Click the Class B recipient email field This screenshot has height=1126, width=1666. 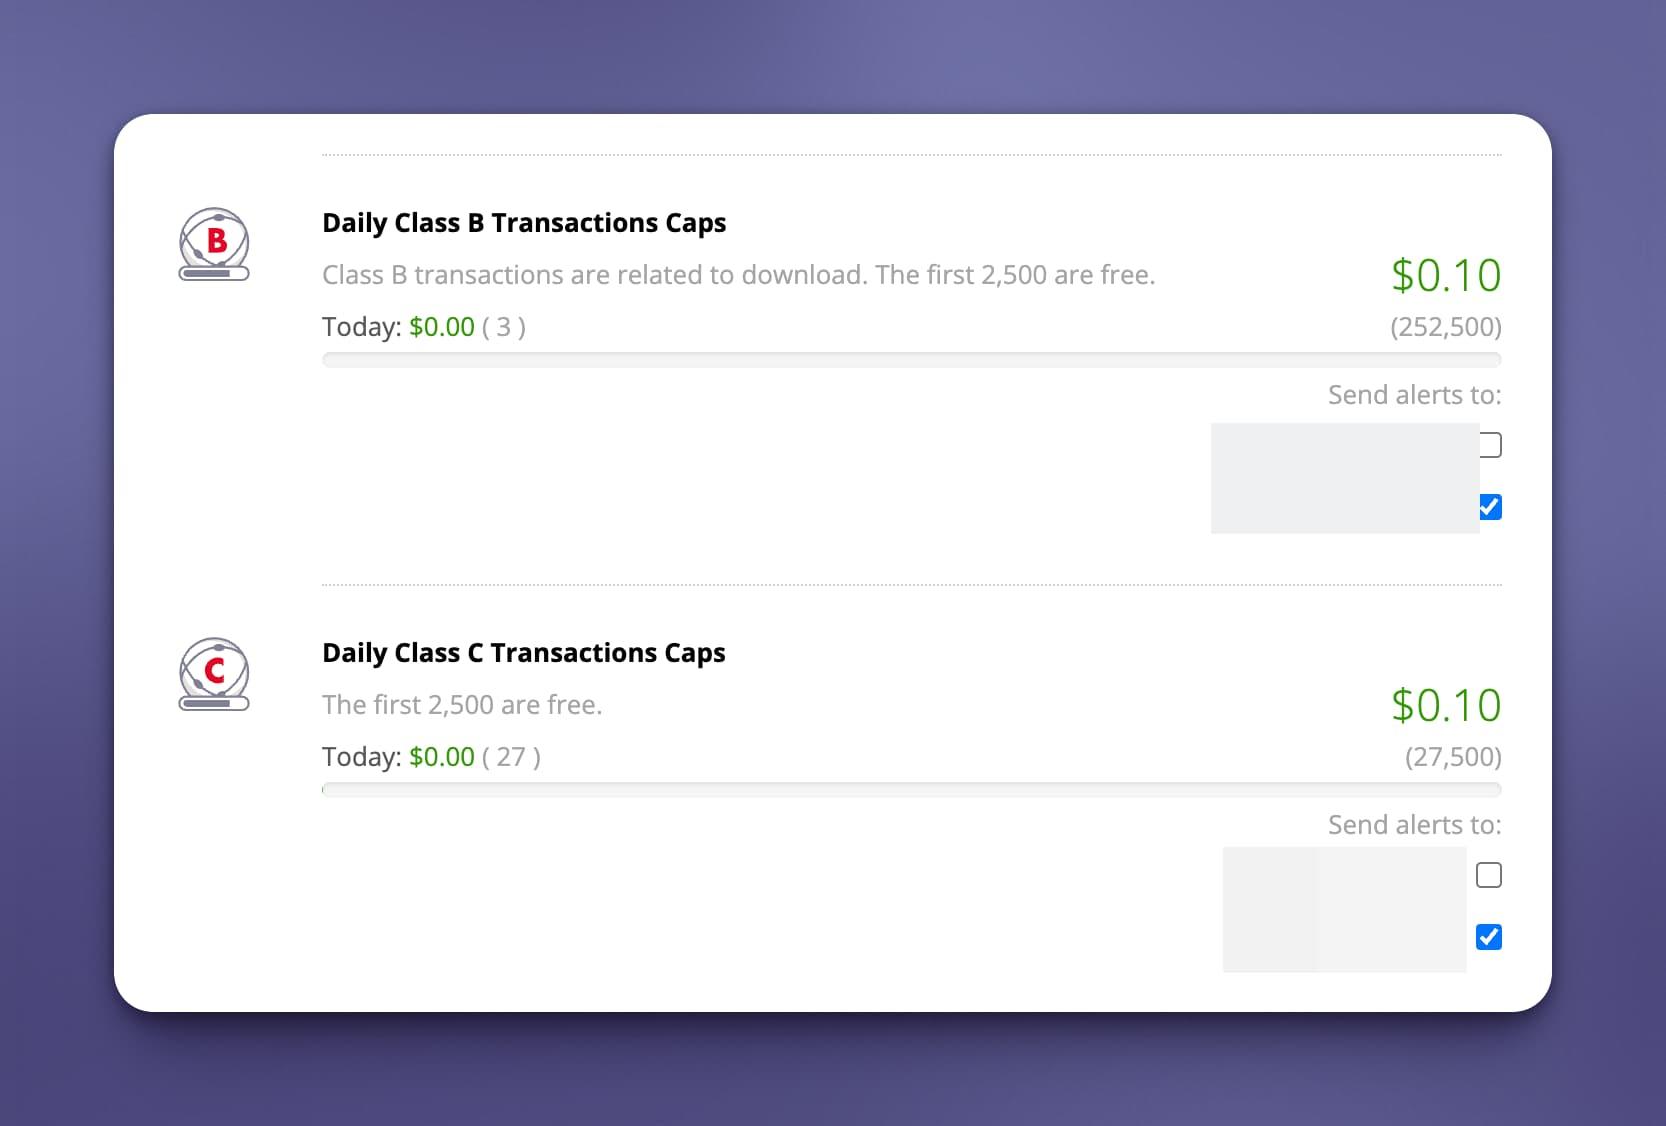[x=1345, y=478]
